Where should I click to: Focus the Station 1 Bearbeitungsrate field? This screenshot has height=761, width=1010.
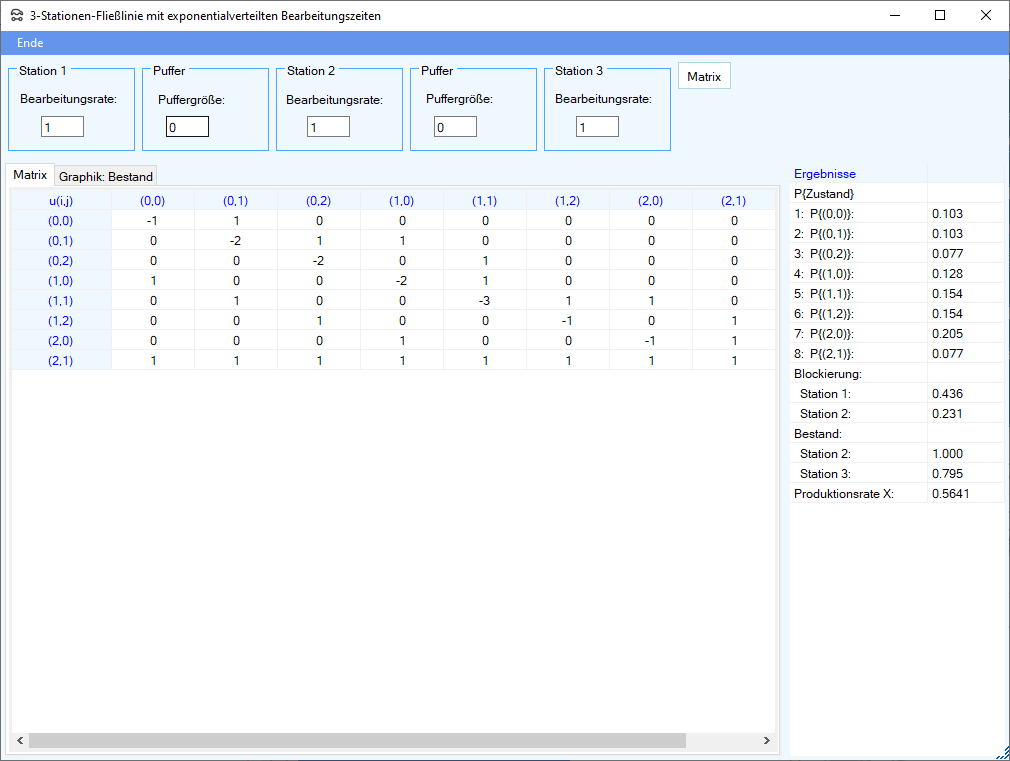[x=62, y=127]
